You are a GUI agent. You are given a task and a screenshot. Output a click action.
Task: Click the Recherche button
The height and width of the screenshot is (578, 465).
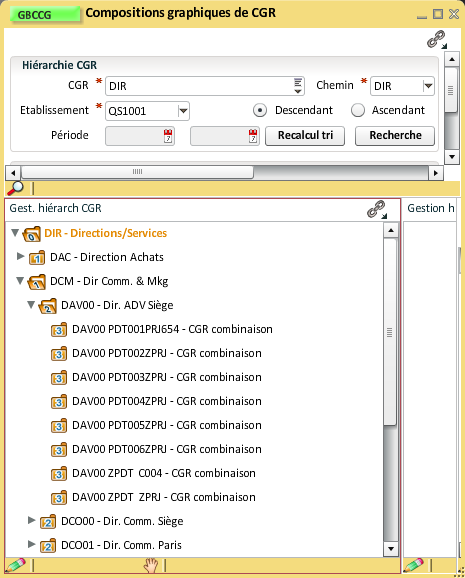395,136
